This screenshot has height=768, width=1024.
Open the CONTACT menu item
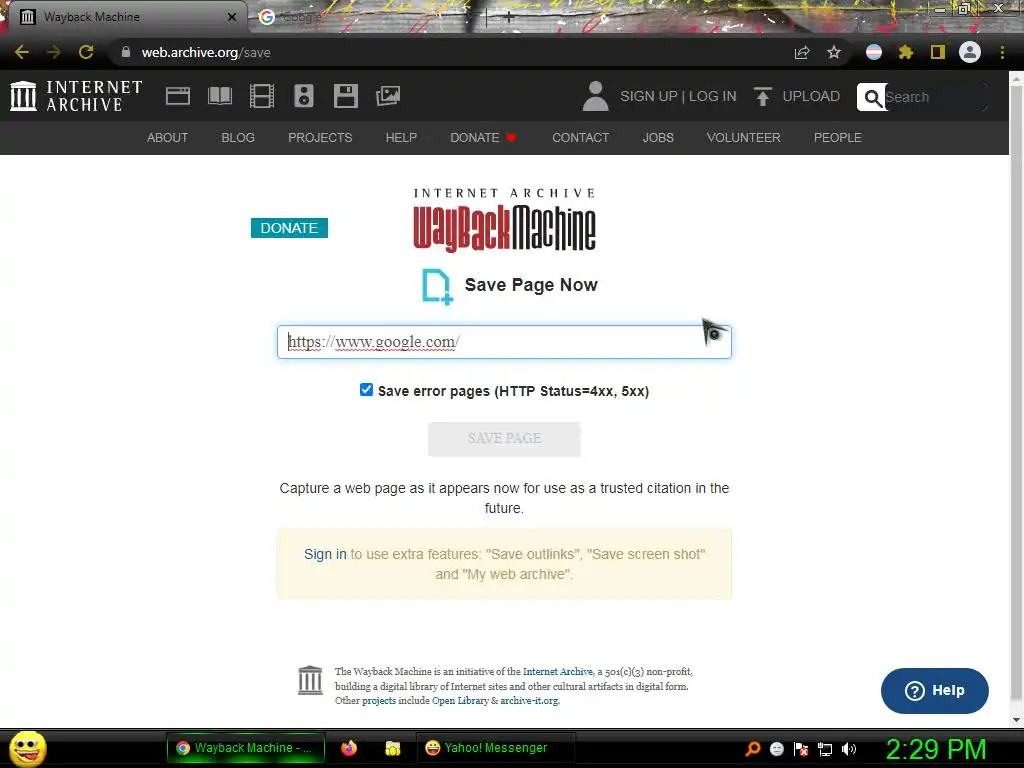point(581,138)
